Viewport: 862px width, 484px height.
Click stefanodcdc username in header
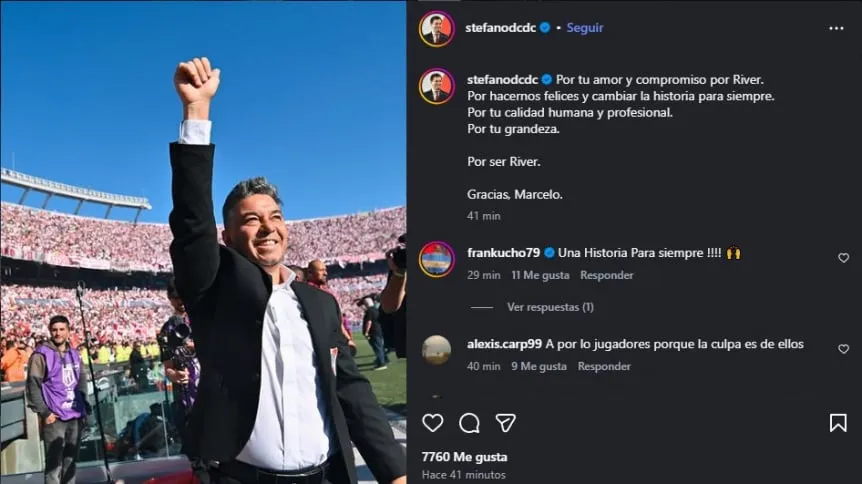[x=501, y=28]
